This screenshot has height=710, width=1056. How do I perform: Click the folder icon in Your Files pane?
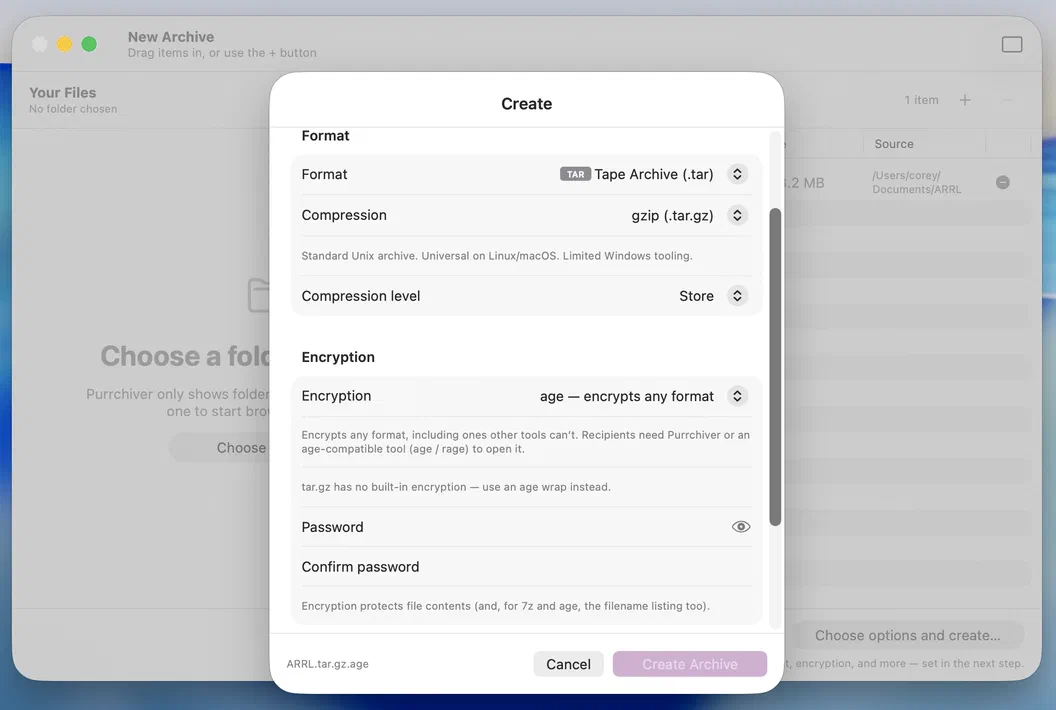(x=259, y=295)
